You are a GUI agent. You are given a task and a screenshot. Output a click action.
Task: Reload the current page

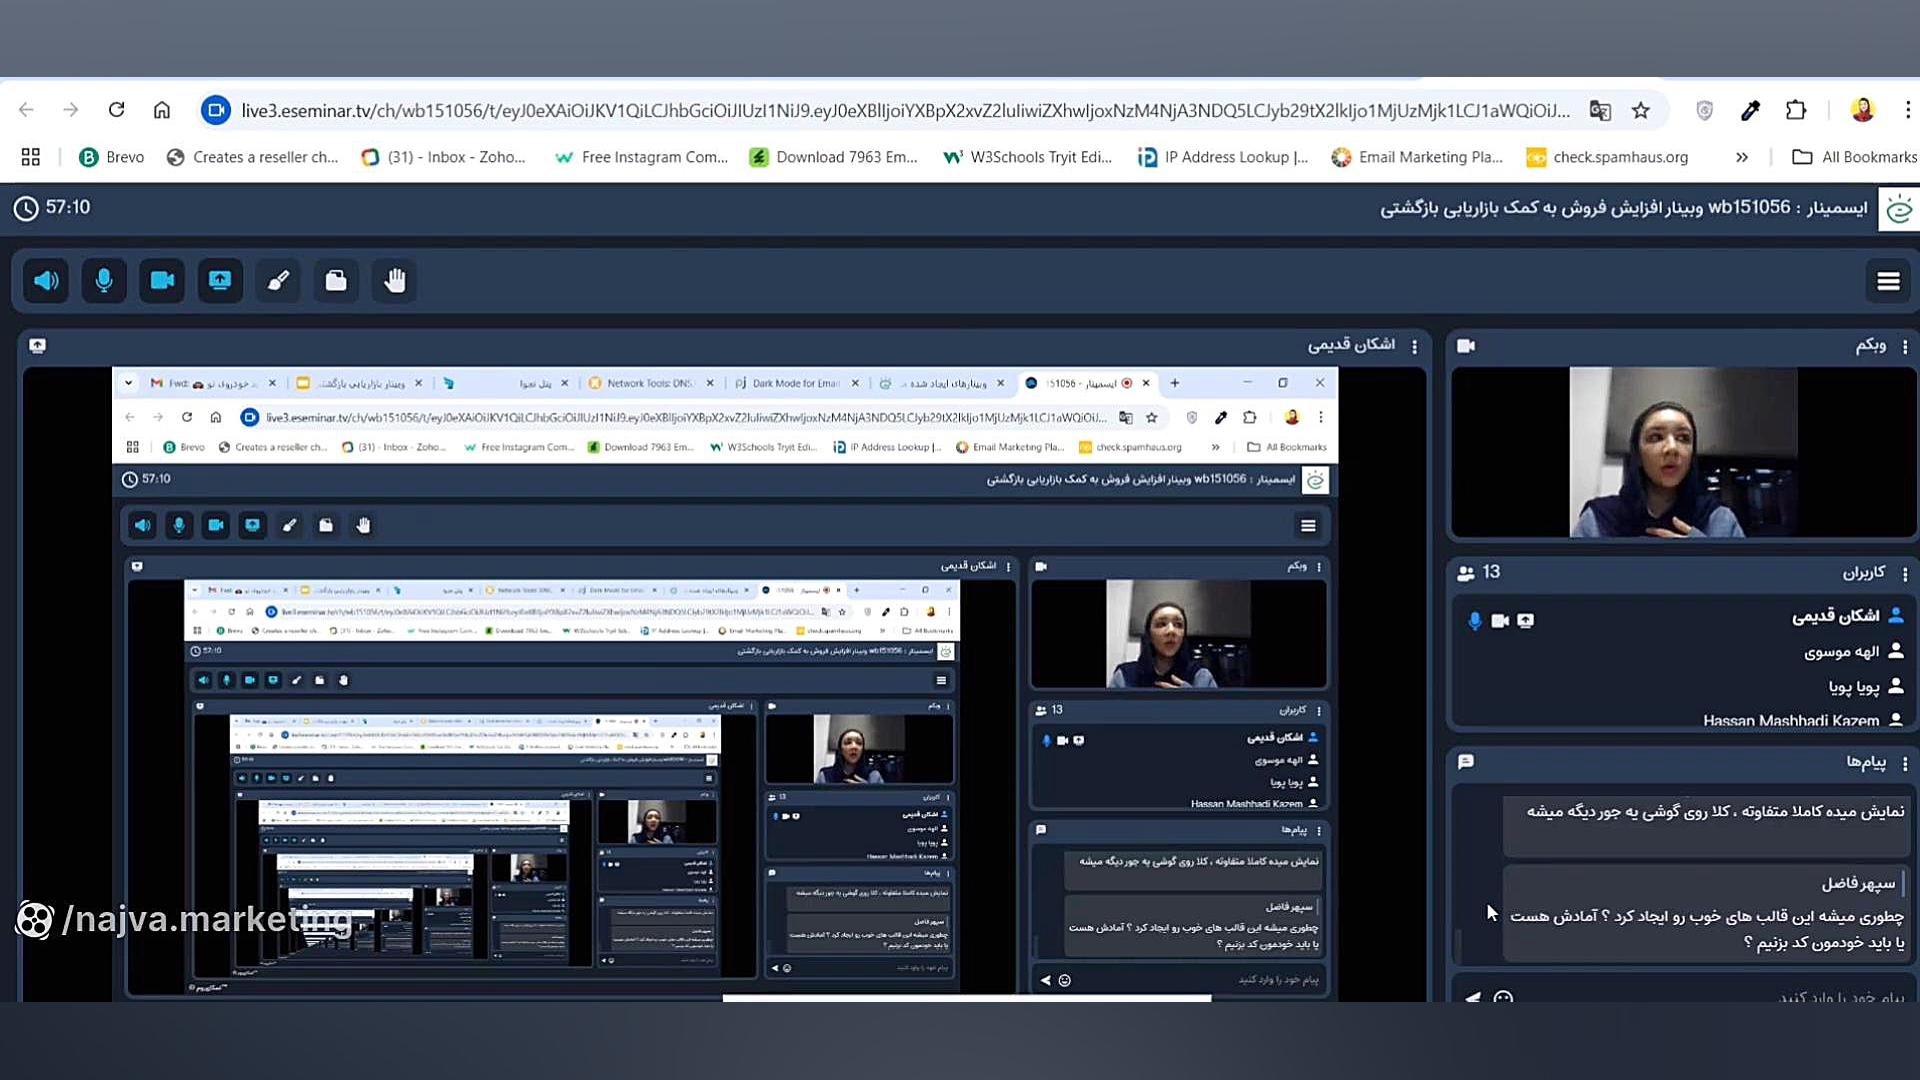click(116, 110)
